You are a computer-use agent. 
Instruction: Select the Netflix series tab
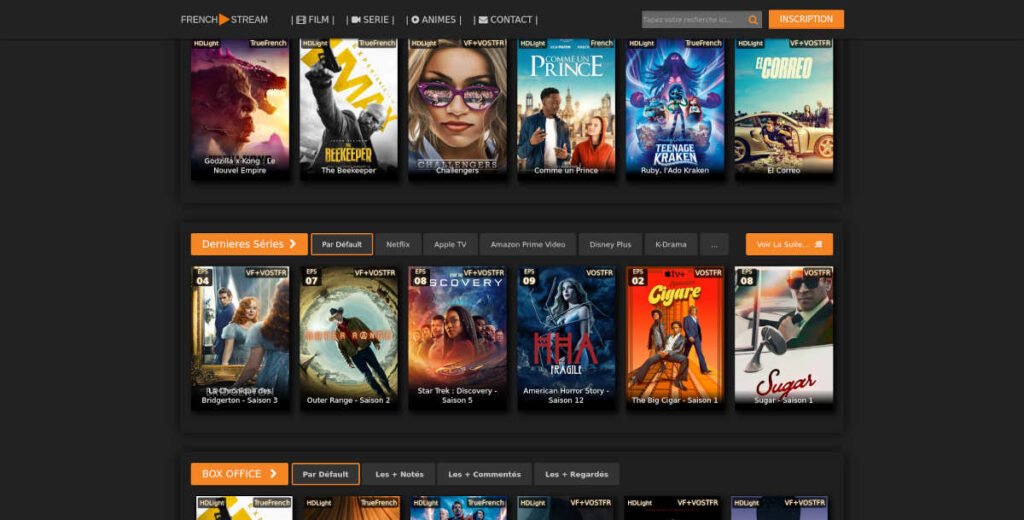click(398, 244)
